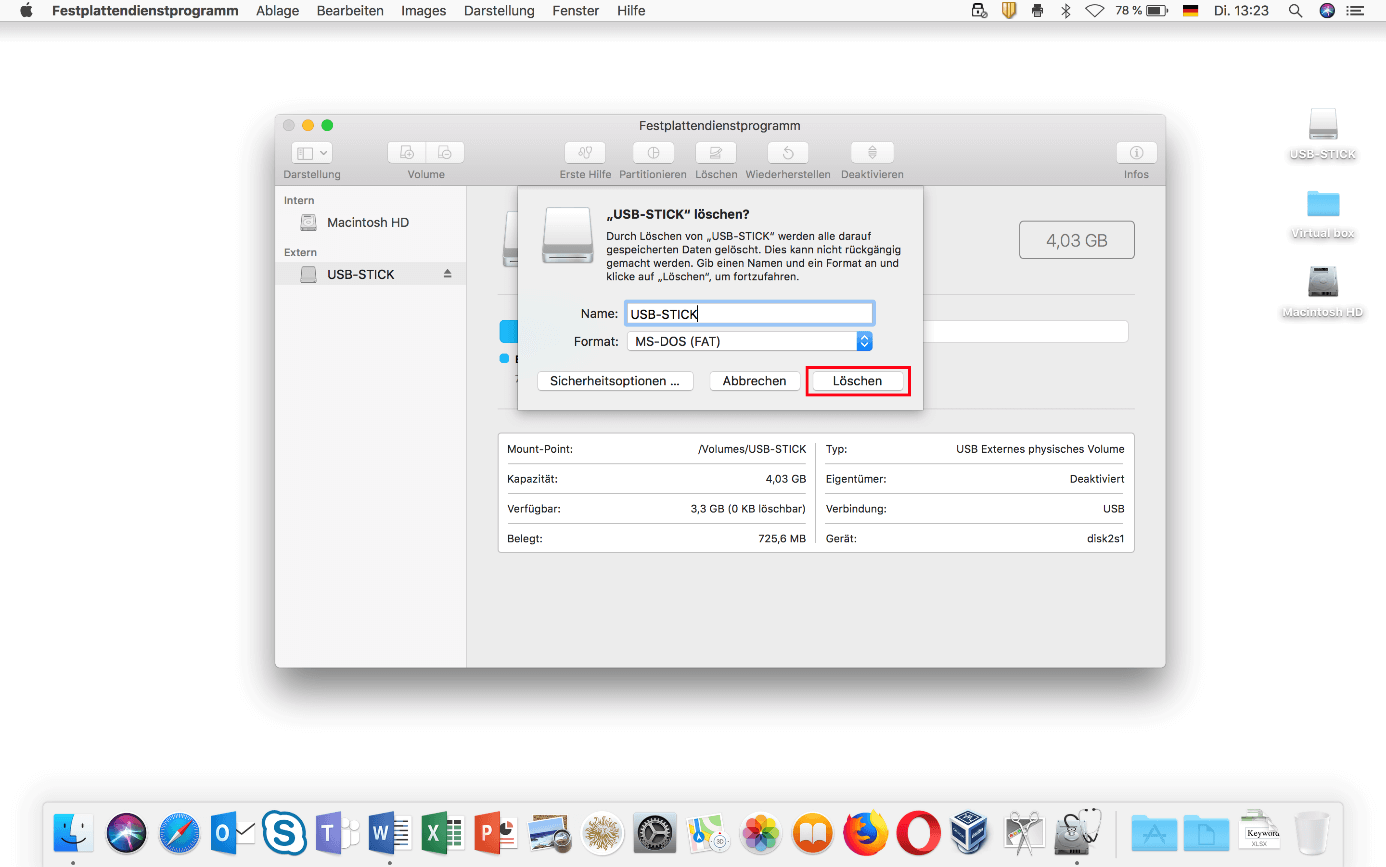The width and height of the screenshot is (1386, 867).
Task: Open the Fenster menu
Action: pos(576,11)
